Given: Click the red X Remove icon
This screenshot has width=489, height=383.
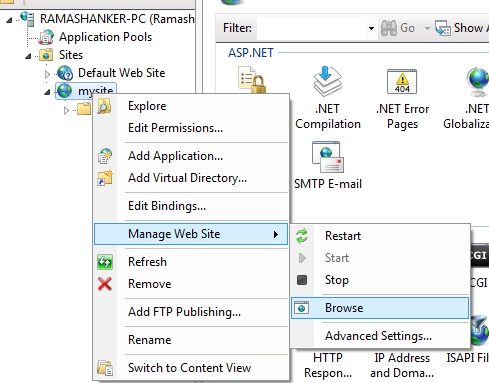Looking at the screenshot, I should tap(105, 284).
